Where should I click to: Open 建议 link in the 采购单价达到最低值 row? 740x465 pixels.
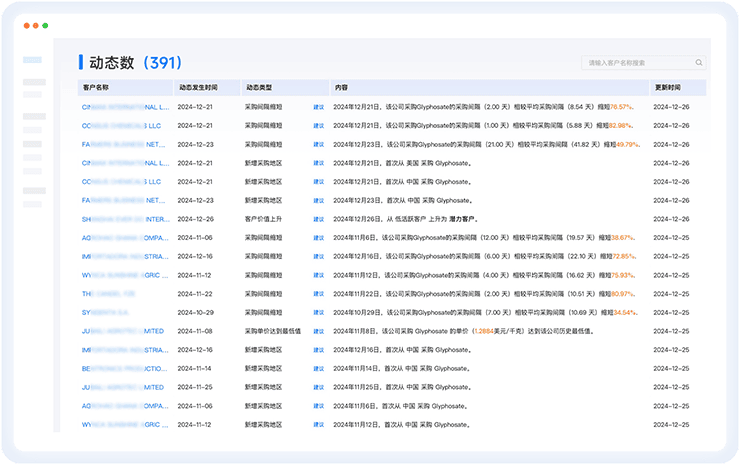[x=318, y=331]
